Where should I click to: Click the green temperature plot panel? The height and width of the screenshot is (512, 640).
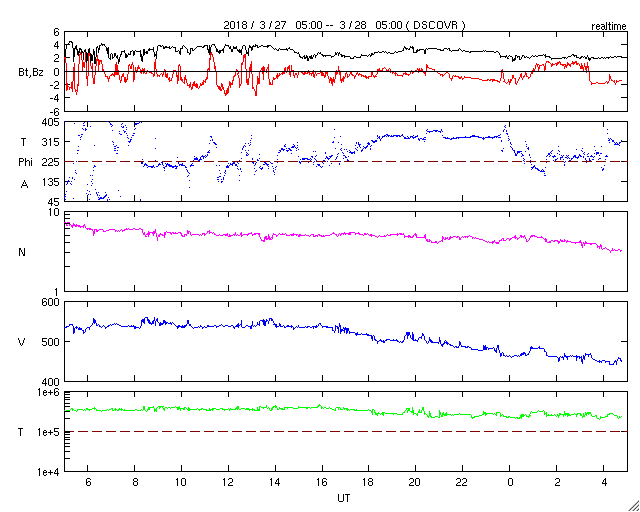click(346, 432)
